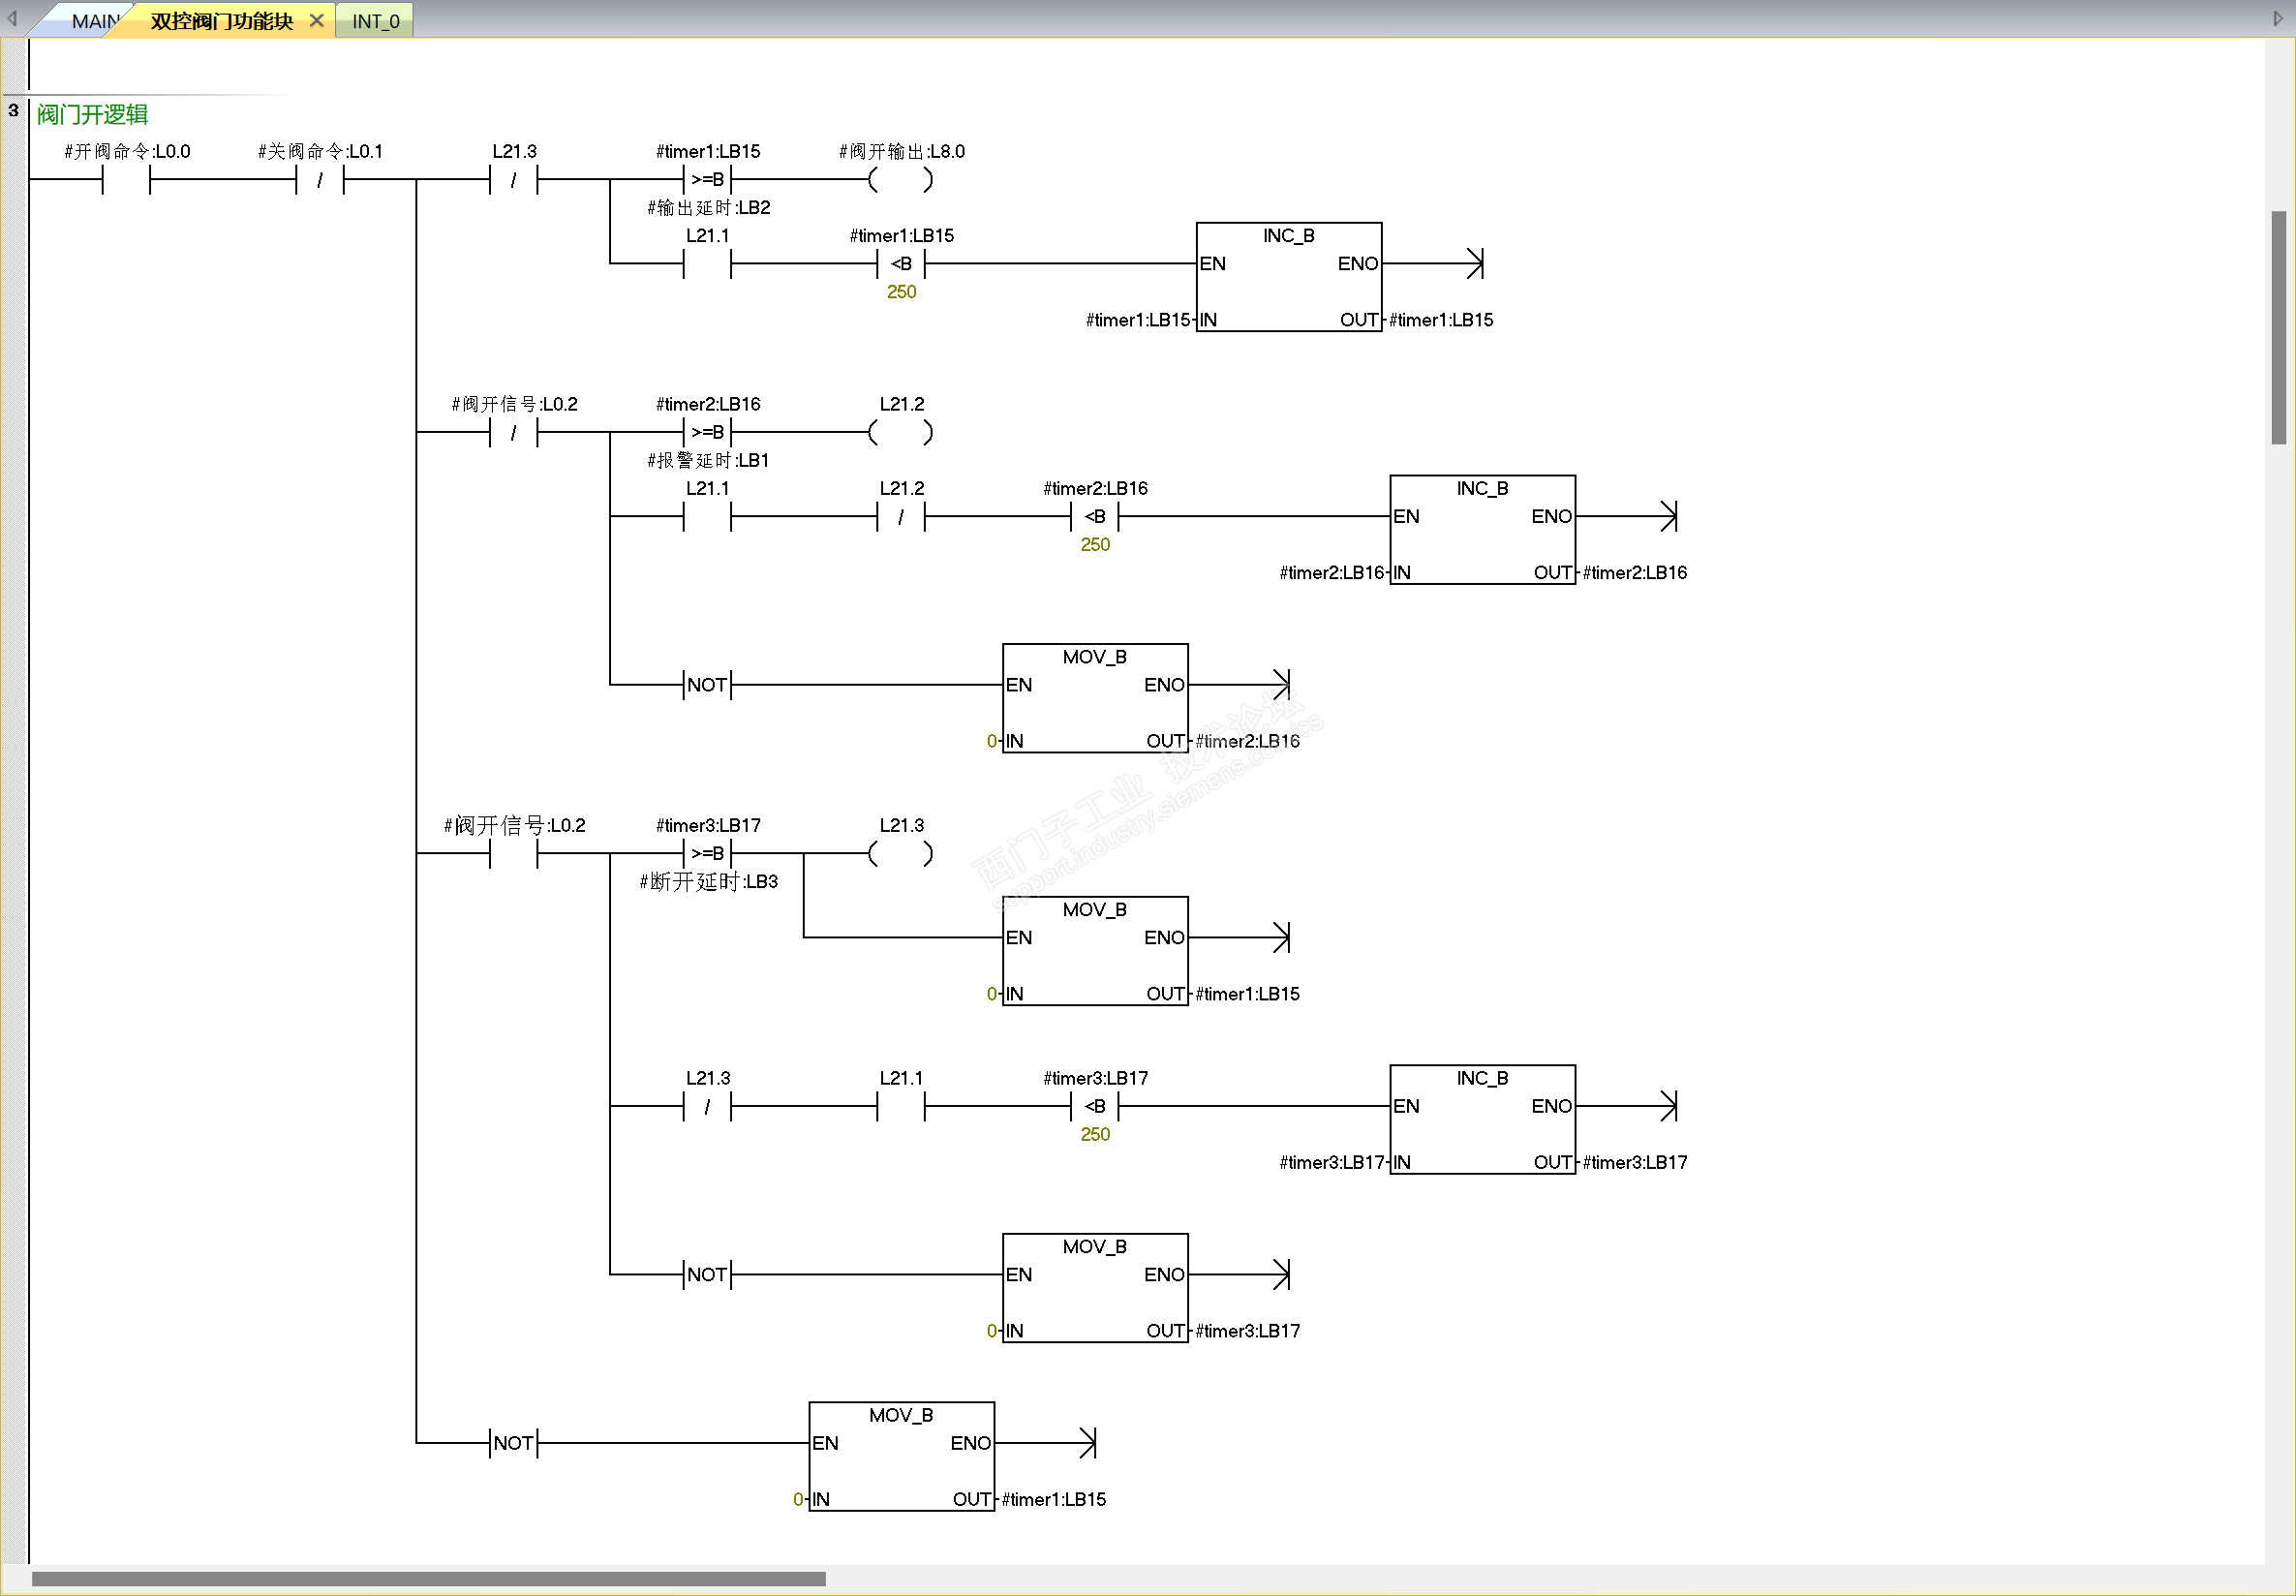This screenshot has width=2296, height=1596.
Task: Click the horizontal scrollbar thumb
Action: [x=428, y=1579]
